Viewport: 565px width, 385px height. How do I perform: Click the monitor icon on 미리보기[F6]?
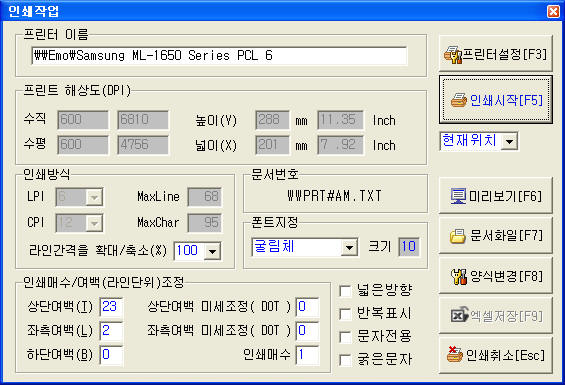[x=458, y=196]
